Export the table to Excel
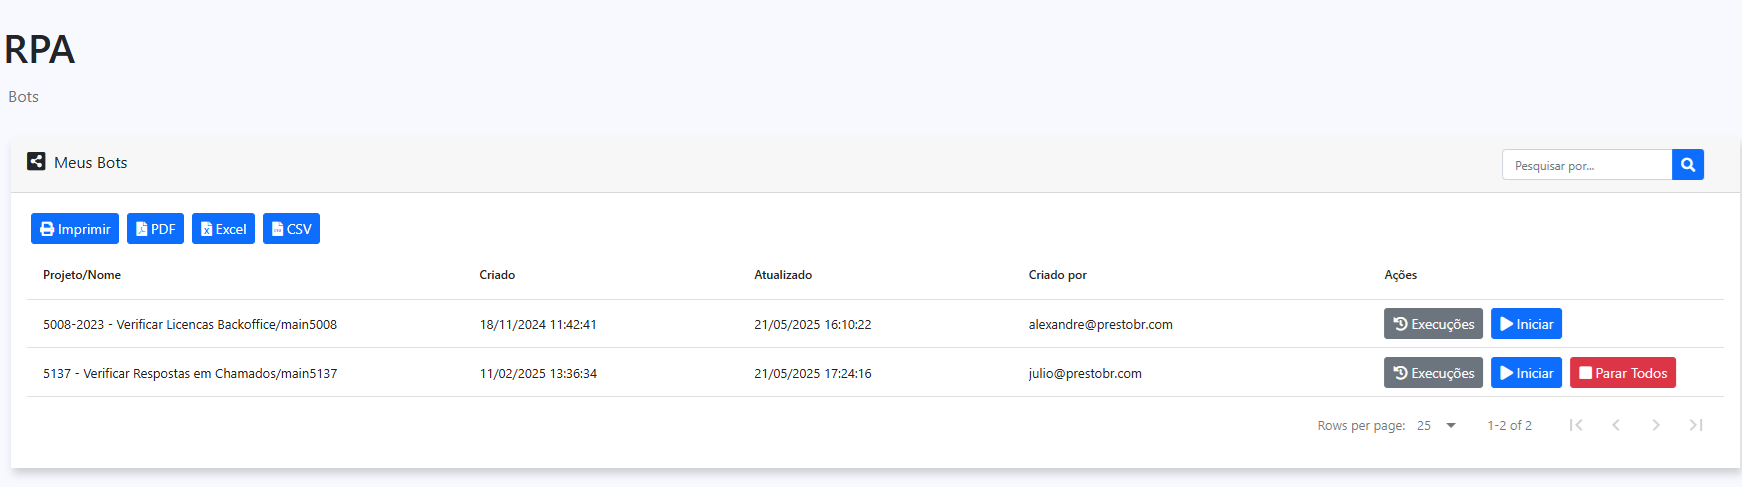Viewport: 1742px width, 487px height. pyautogui.click(x=223, y=229)
